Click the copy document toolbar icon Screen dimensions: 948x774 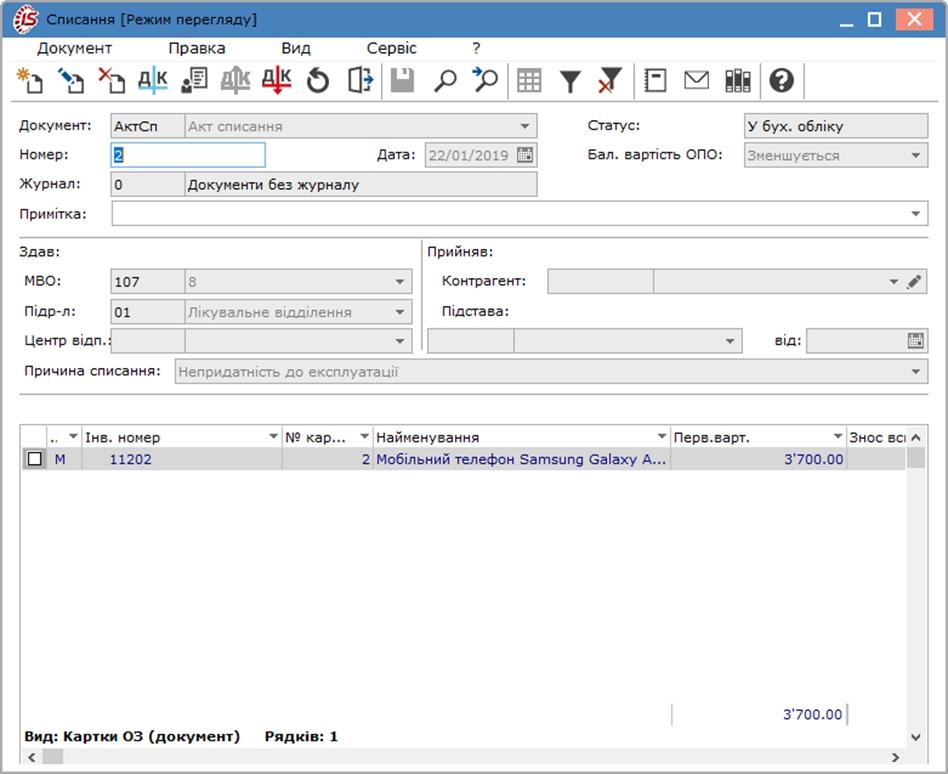click(x=71, y=80)
